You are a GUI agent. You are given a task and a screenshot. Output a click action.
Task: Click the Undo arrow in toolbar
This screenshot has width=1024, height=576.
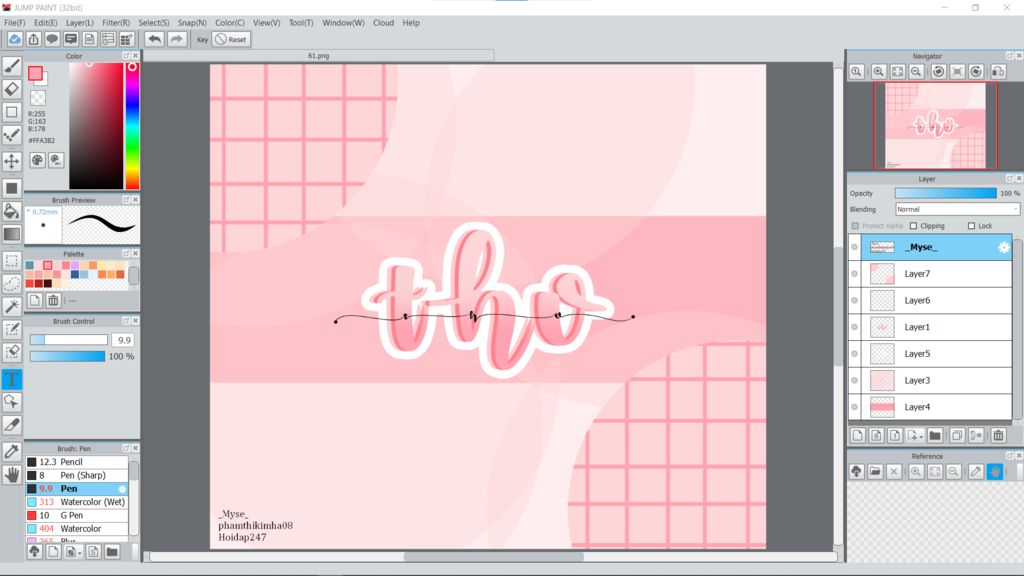(x=154, y=39)
